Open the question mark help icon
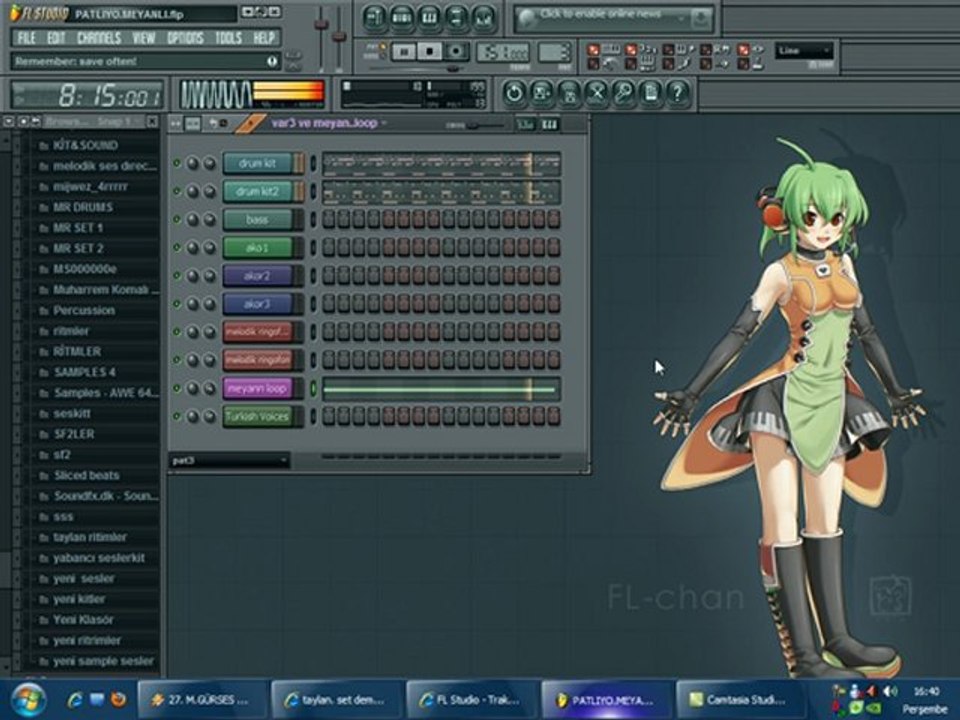The image size is (960, 720). tap(678, 93)
